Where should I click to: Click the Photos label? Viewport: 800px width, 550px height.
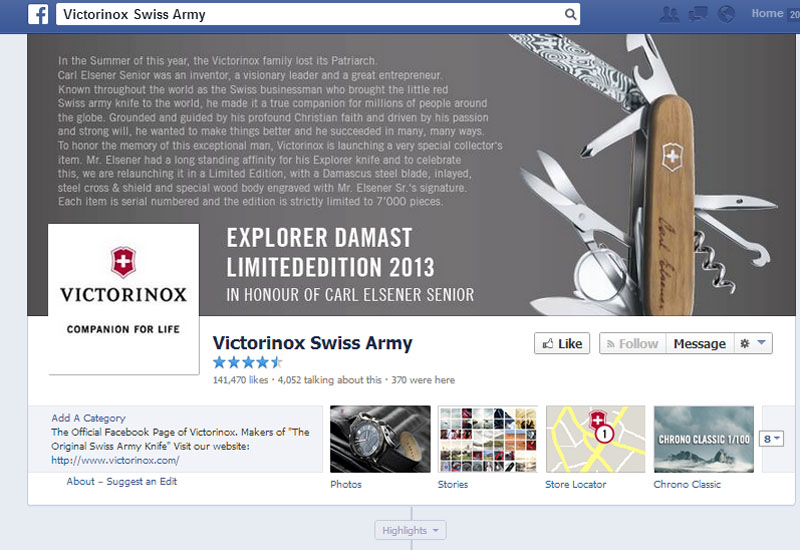[346, 484]
